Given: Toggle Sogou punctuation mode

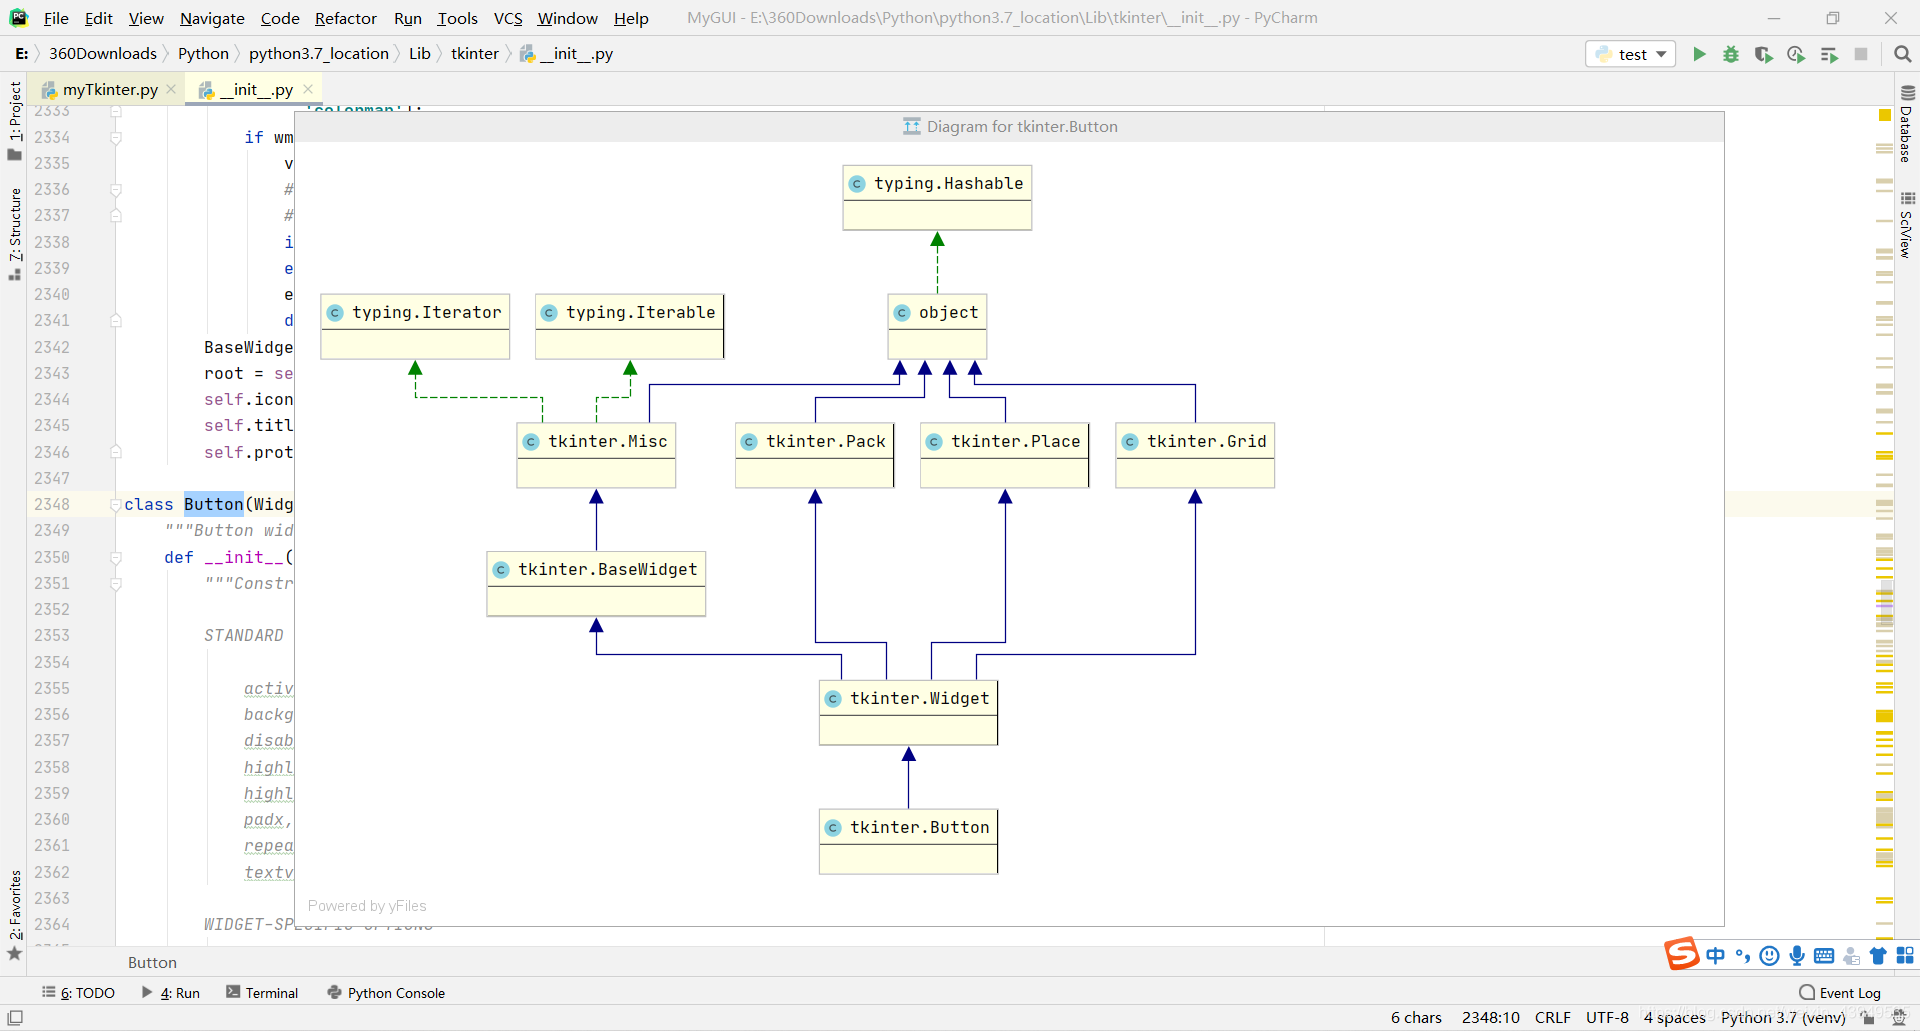Looking at the screenshot, I should coord(1743,956).
